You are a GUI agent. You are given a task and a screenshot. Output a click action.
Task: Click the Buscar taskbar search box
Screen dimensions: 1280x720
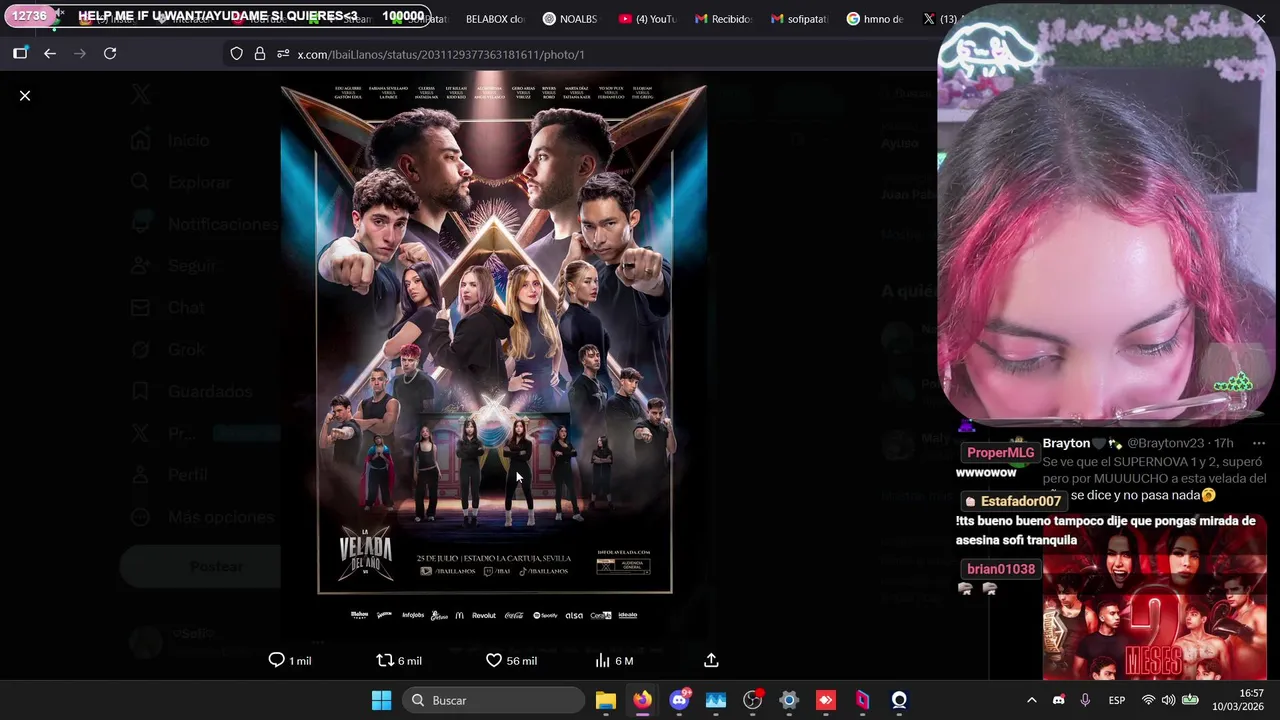tap(494, 700)
